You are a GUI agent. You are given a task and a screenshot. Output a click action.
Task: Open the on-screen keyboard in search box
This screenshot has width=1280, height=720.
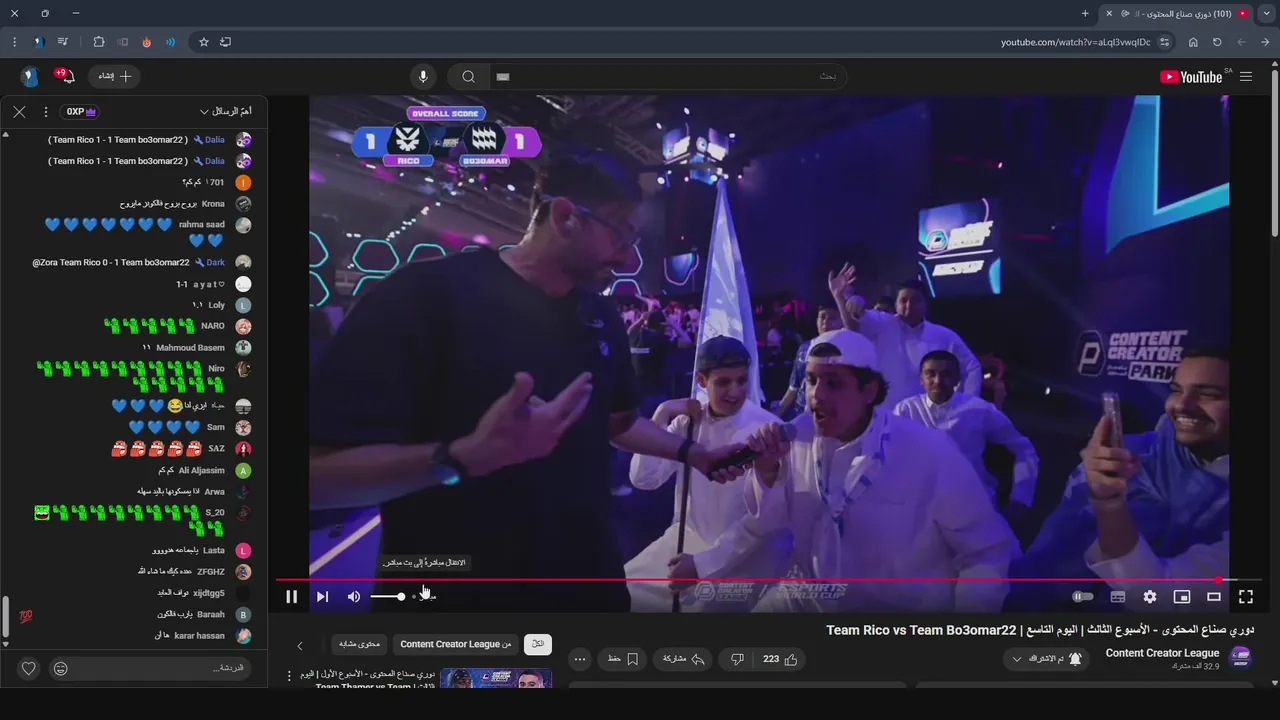point(503,77)
